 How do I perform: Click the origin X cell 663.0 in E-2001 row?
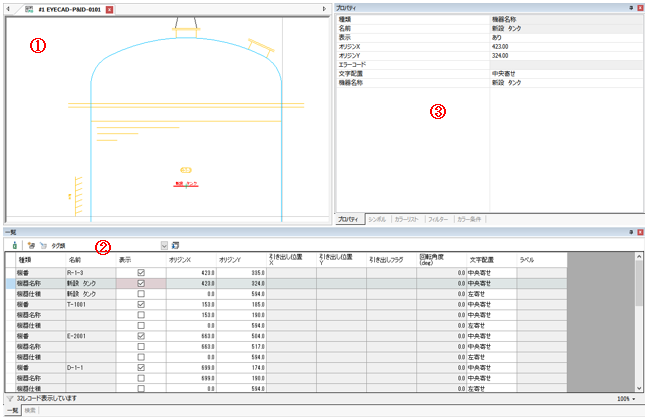click(x=191, y=336)
